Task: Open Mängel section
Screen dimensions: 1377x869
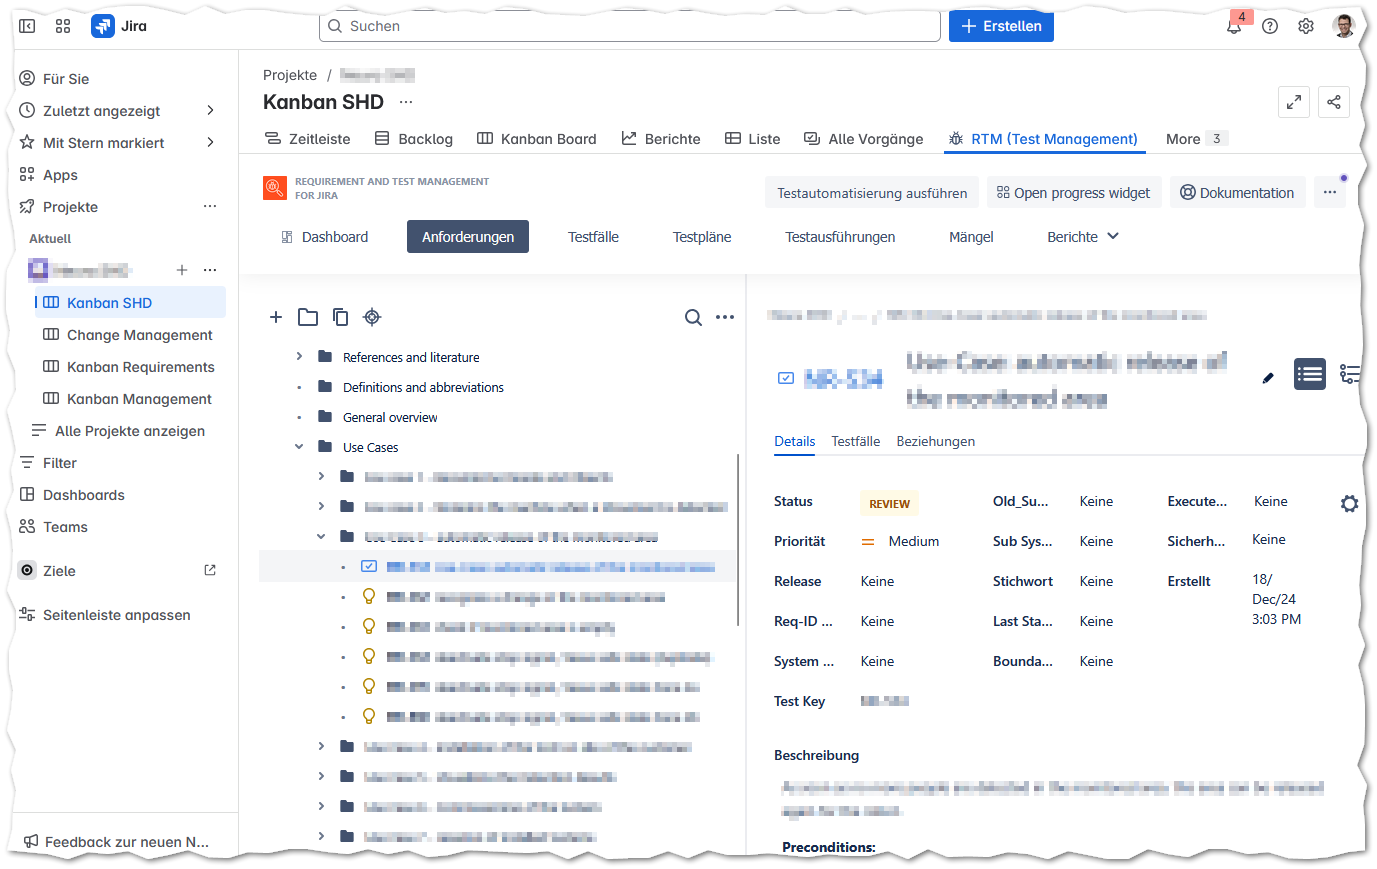Action: click(971, 237)
